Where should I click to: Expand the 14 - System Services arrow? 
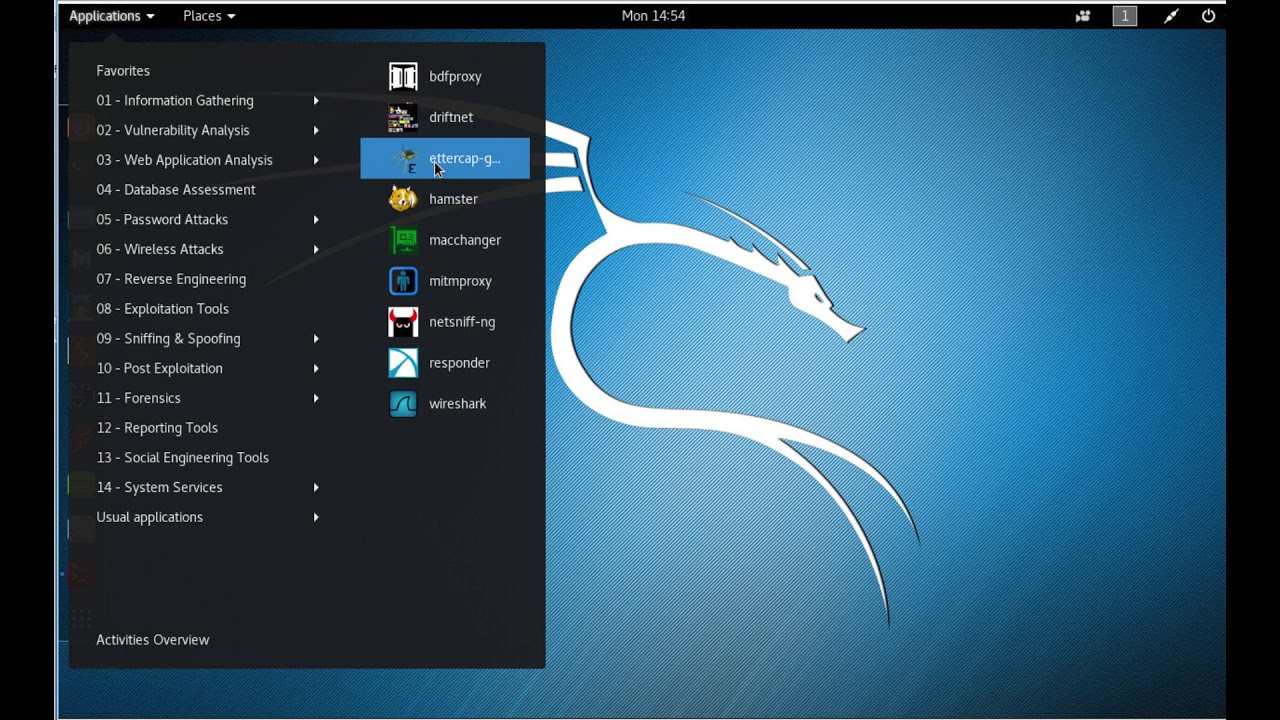pyautogui.click(x=316, y=487)
